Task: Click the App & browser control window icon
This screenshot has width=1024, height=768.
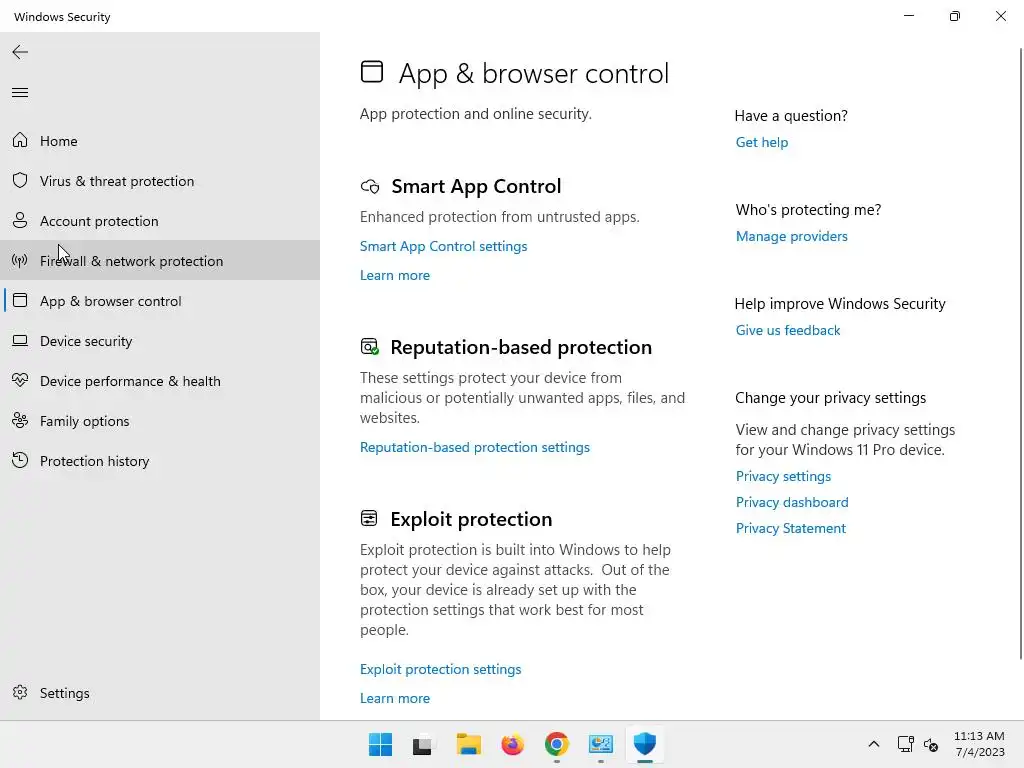Action: pos(20,300)
